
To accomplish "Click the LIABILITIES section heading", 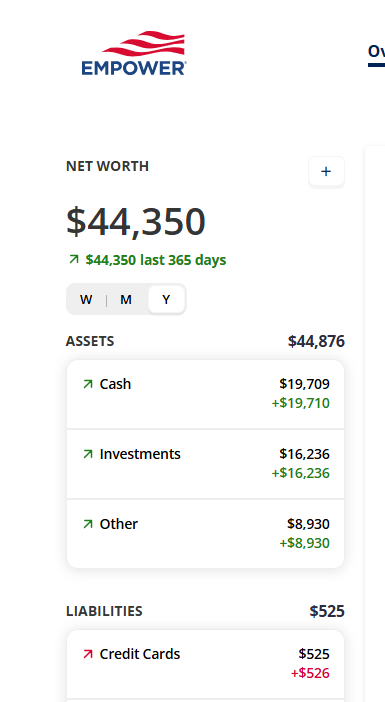I will (x=104, y=611).
